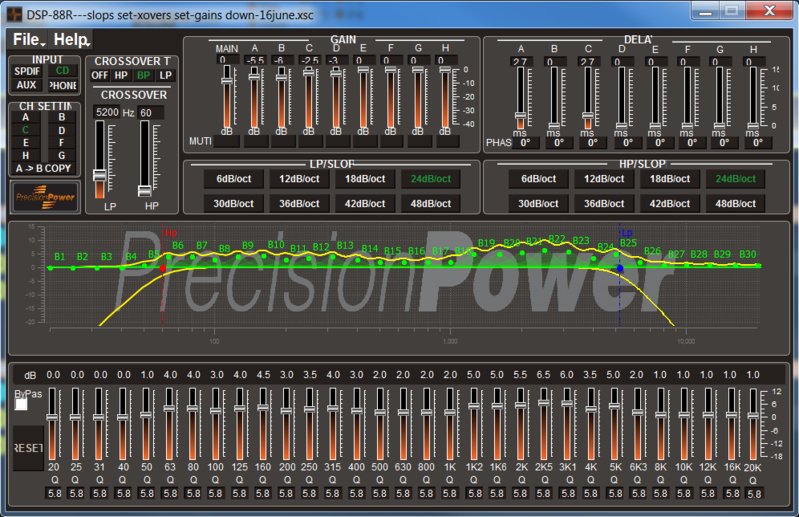Click channel B gain value -6

281,60
